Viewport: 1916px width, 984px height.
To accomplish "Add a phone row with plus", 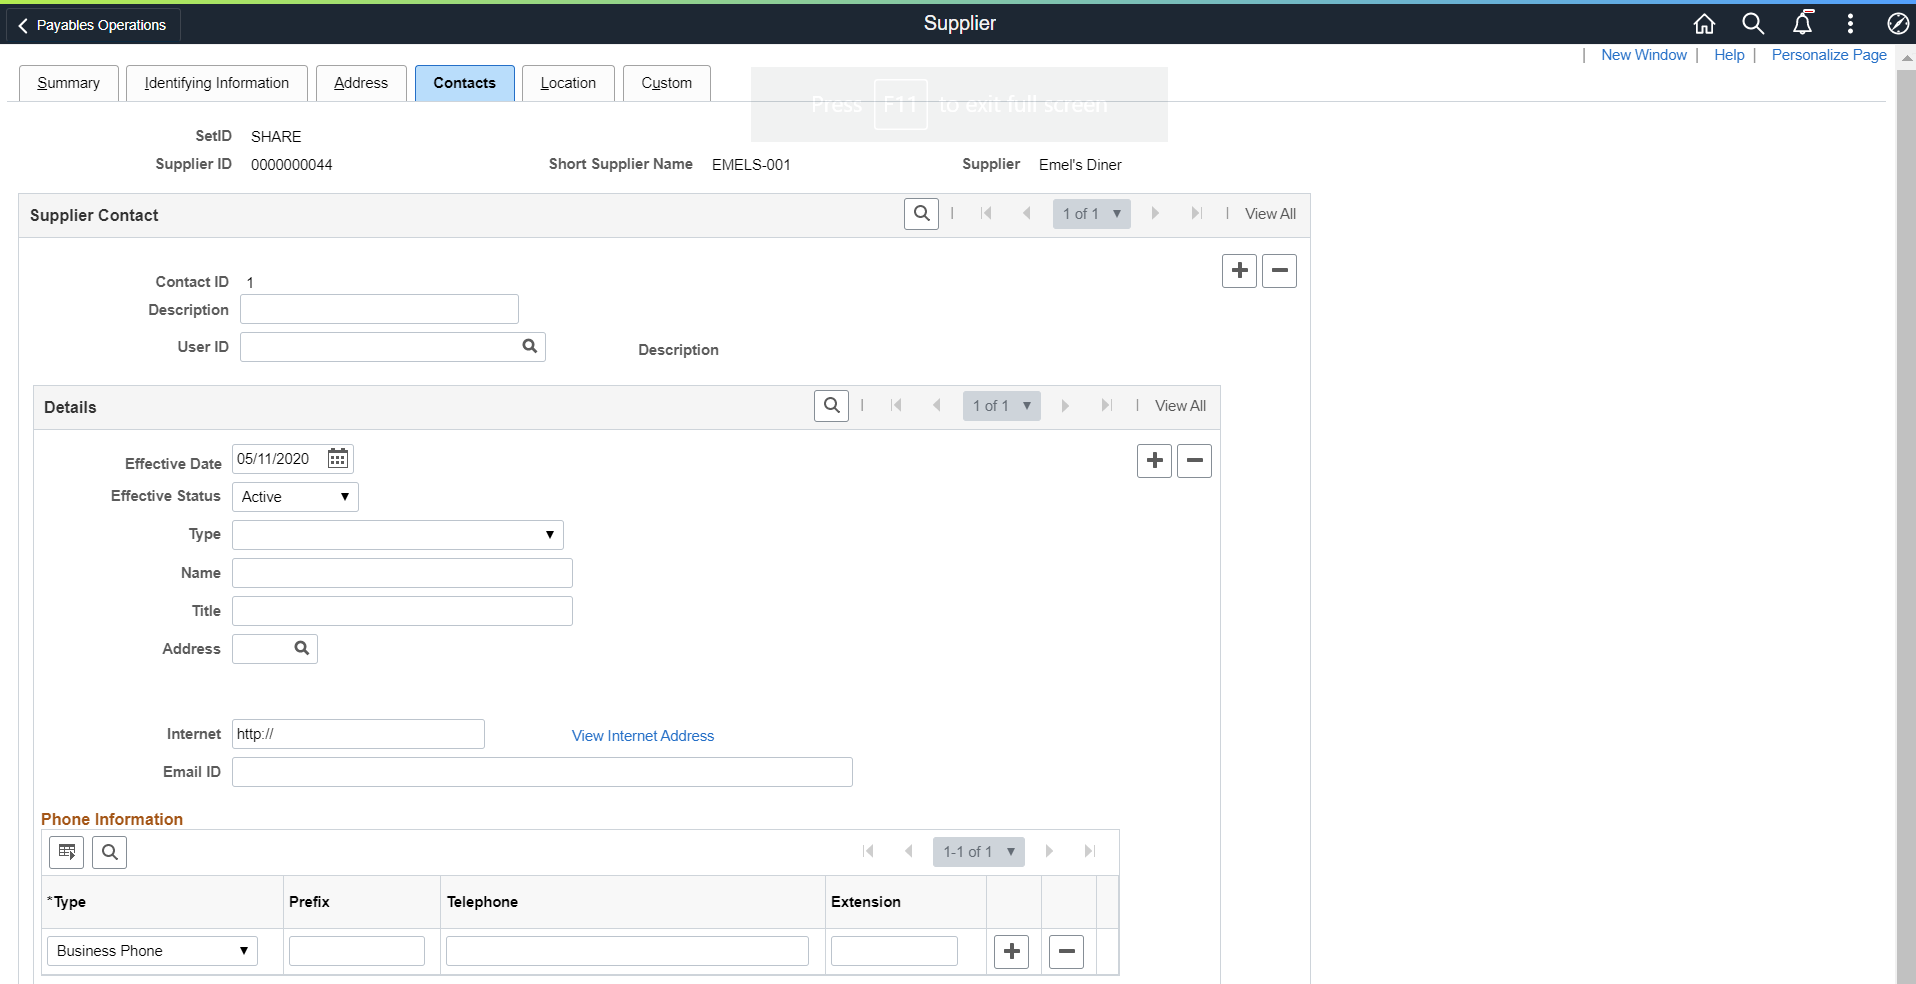I will (1011, 952).
